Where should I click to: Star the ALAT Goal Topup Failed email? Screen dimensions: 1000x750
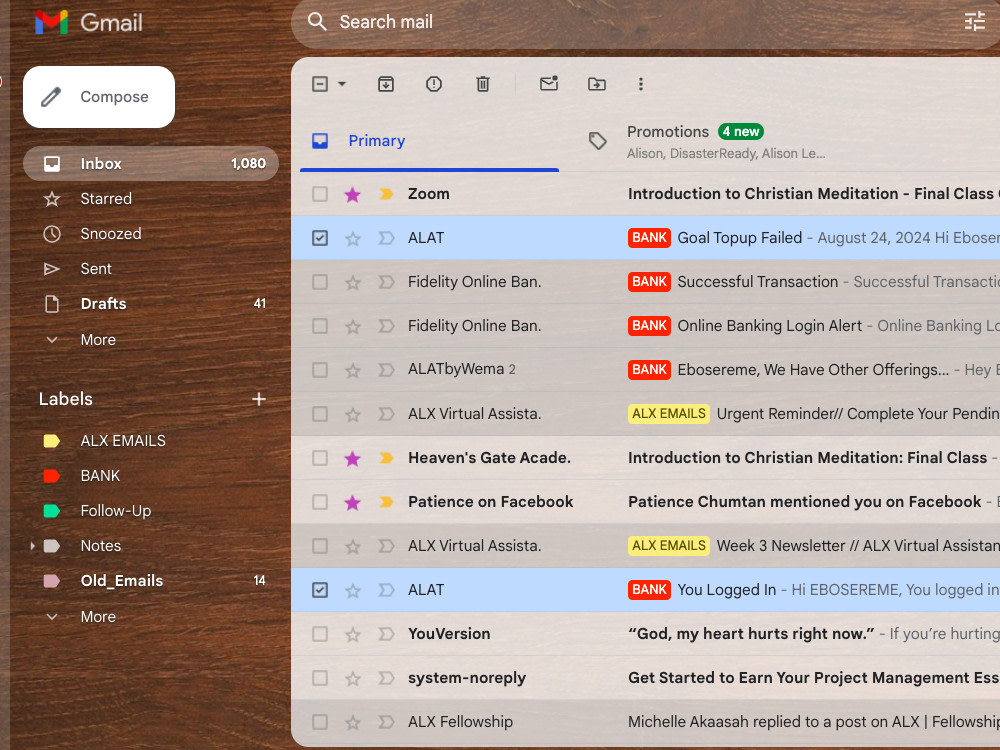tap(353, 239)
